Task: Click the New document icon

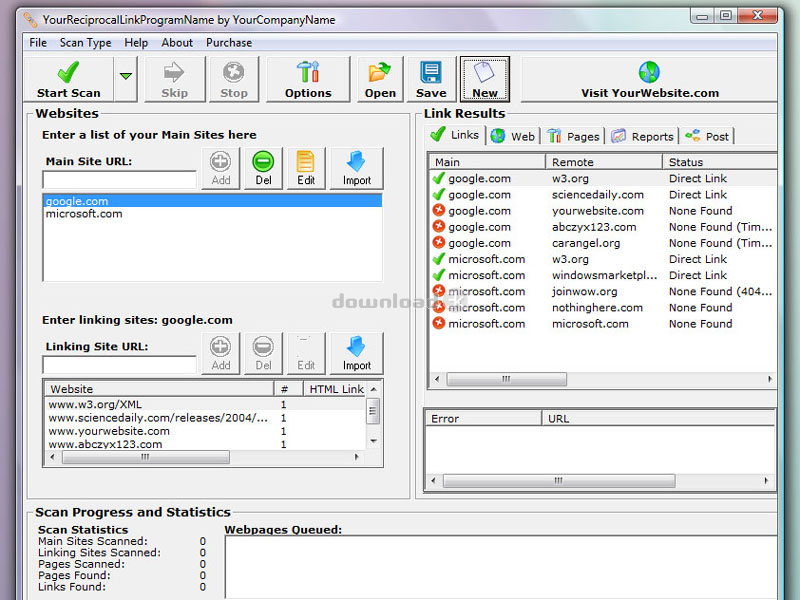Action: coord(484,79)
